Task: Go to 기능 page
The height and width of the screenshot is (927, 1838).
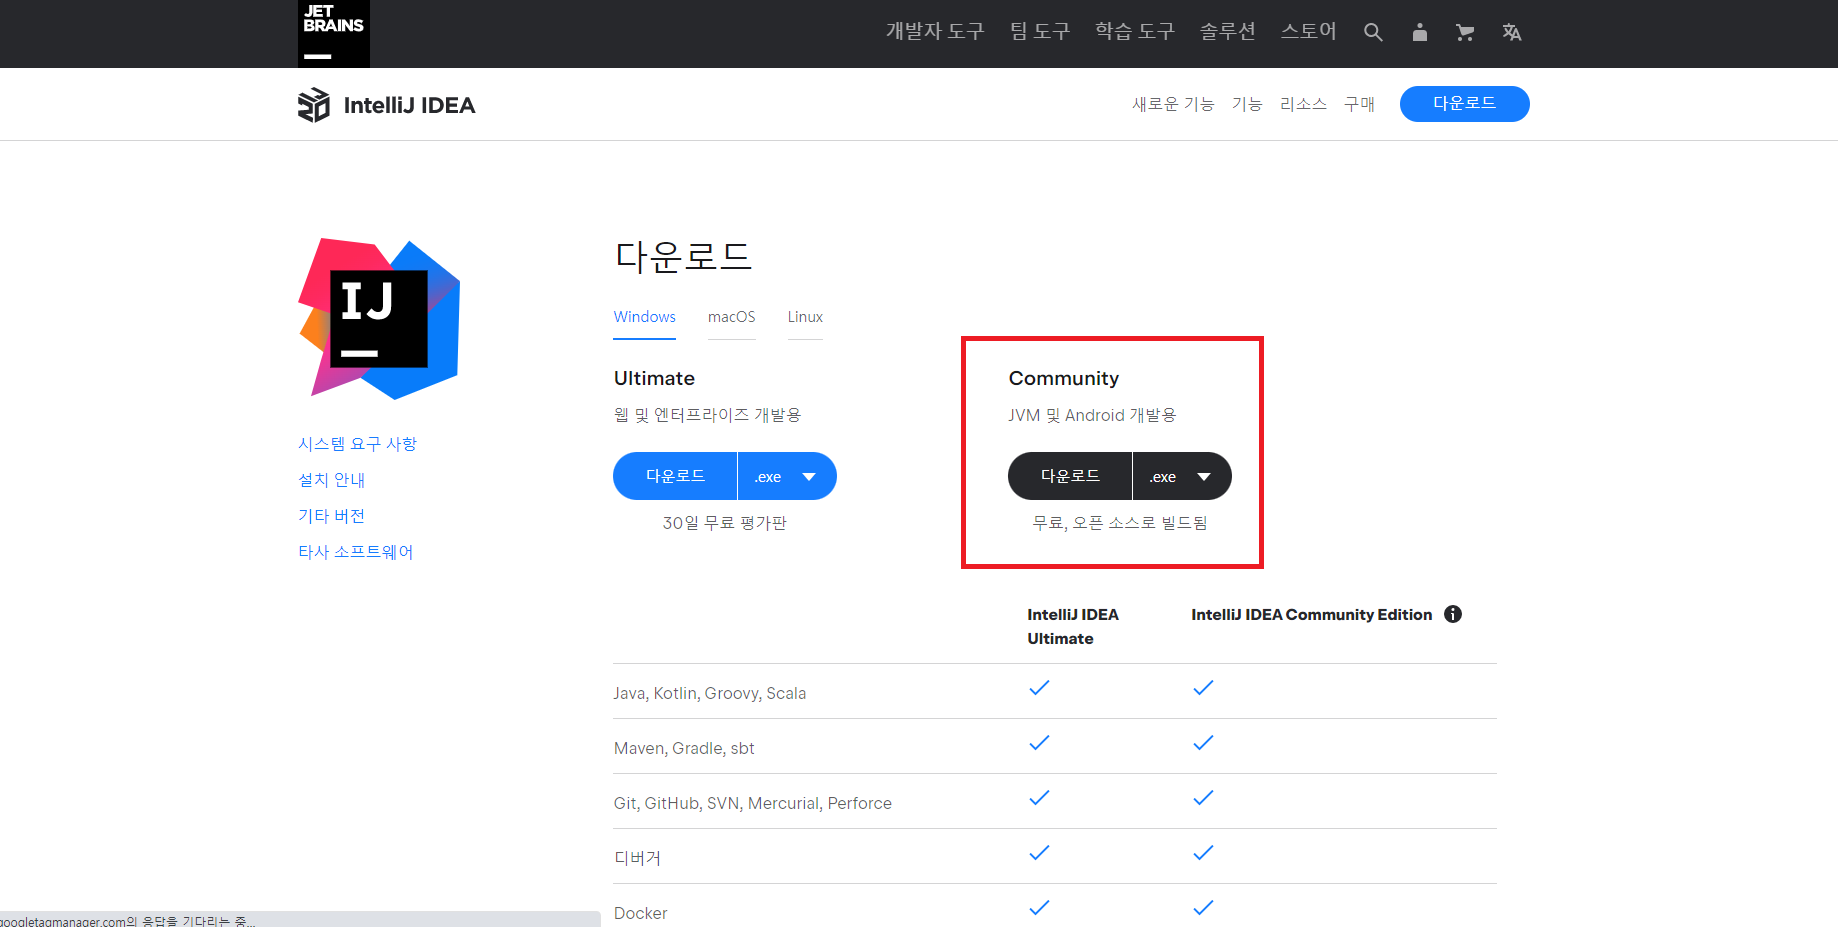Action: pyautogui.click(x=1247, y=104)
